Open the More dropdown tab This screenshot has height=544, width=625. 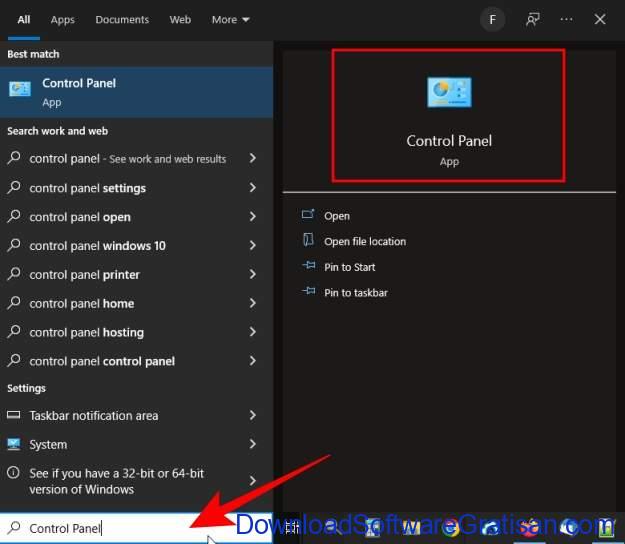[230, 20]
